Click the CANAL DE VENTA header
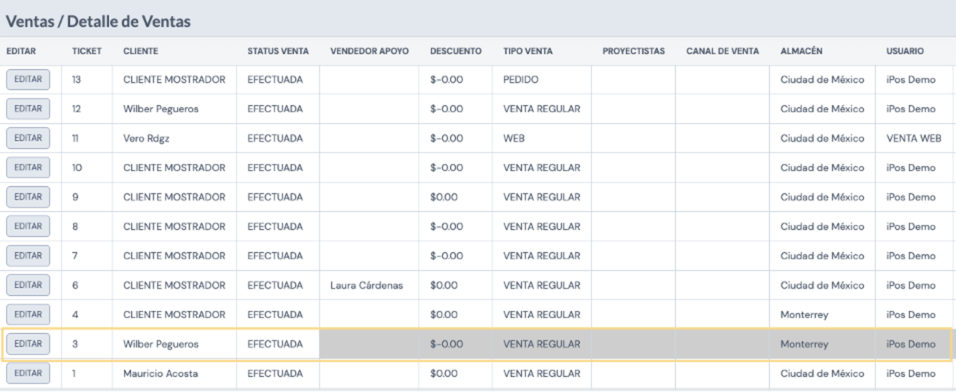 click(722, 51)
